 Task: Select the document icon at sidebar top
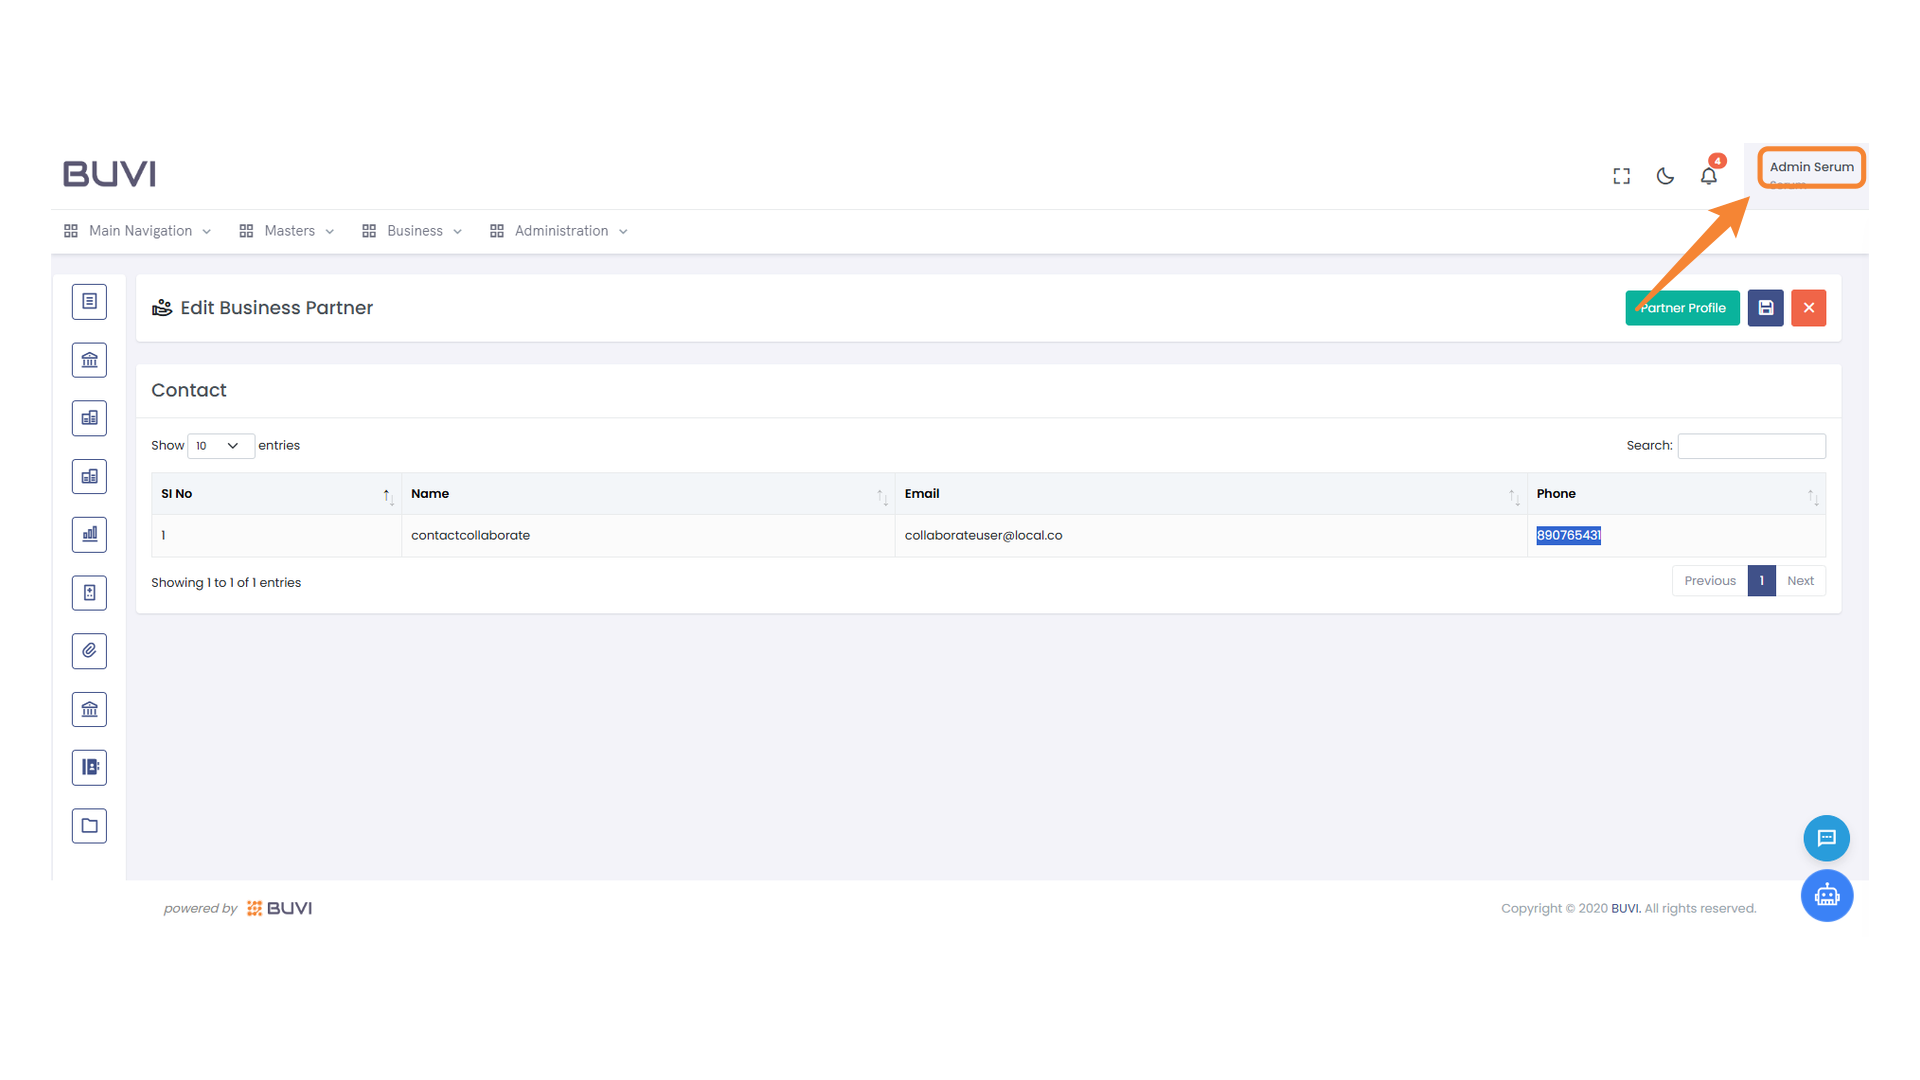89,301
